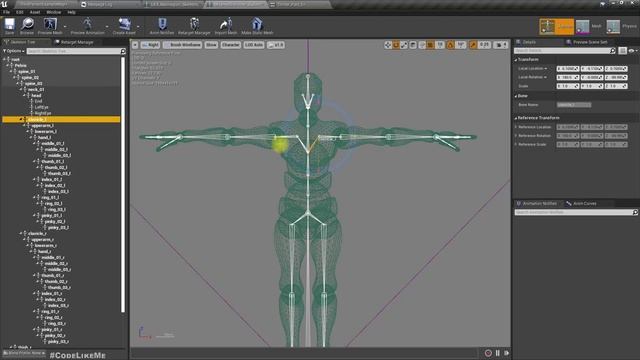This screenshot has width=640, height=360.
Task: Click the record button in viewport bar
Action: click(488, 353)
